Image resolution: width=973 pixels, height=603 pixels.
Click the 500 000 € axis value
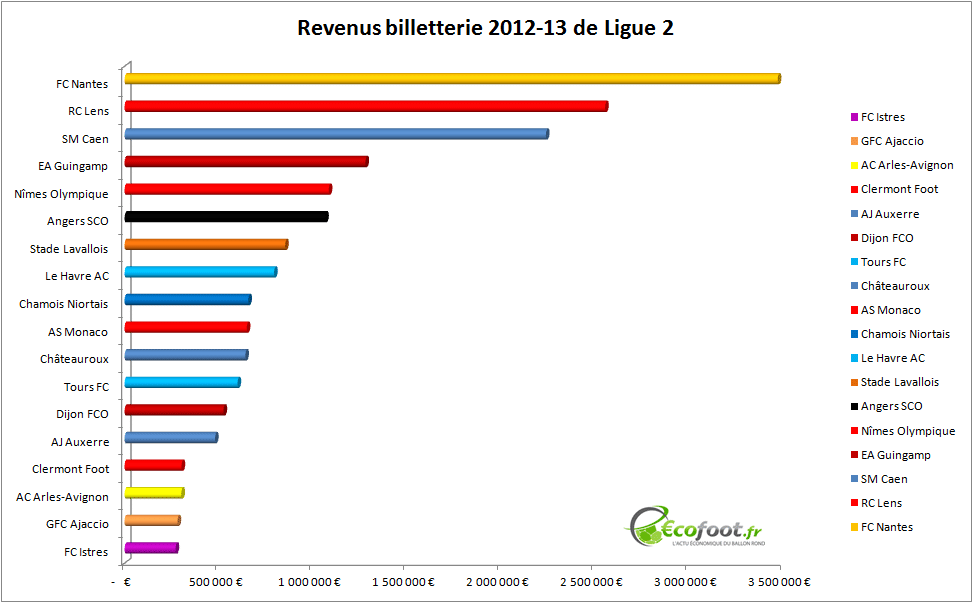click(215, 583)
